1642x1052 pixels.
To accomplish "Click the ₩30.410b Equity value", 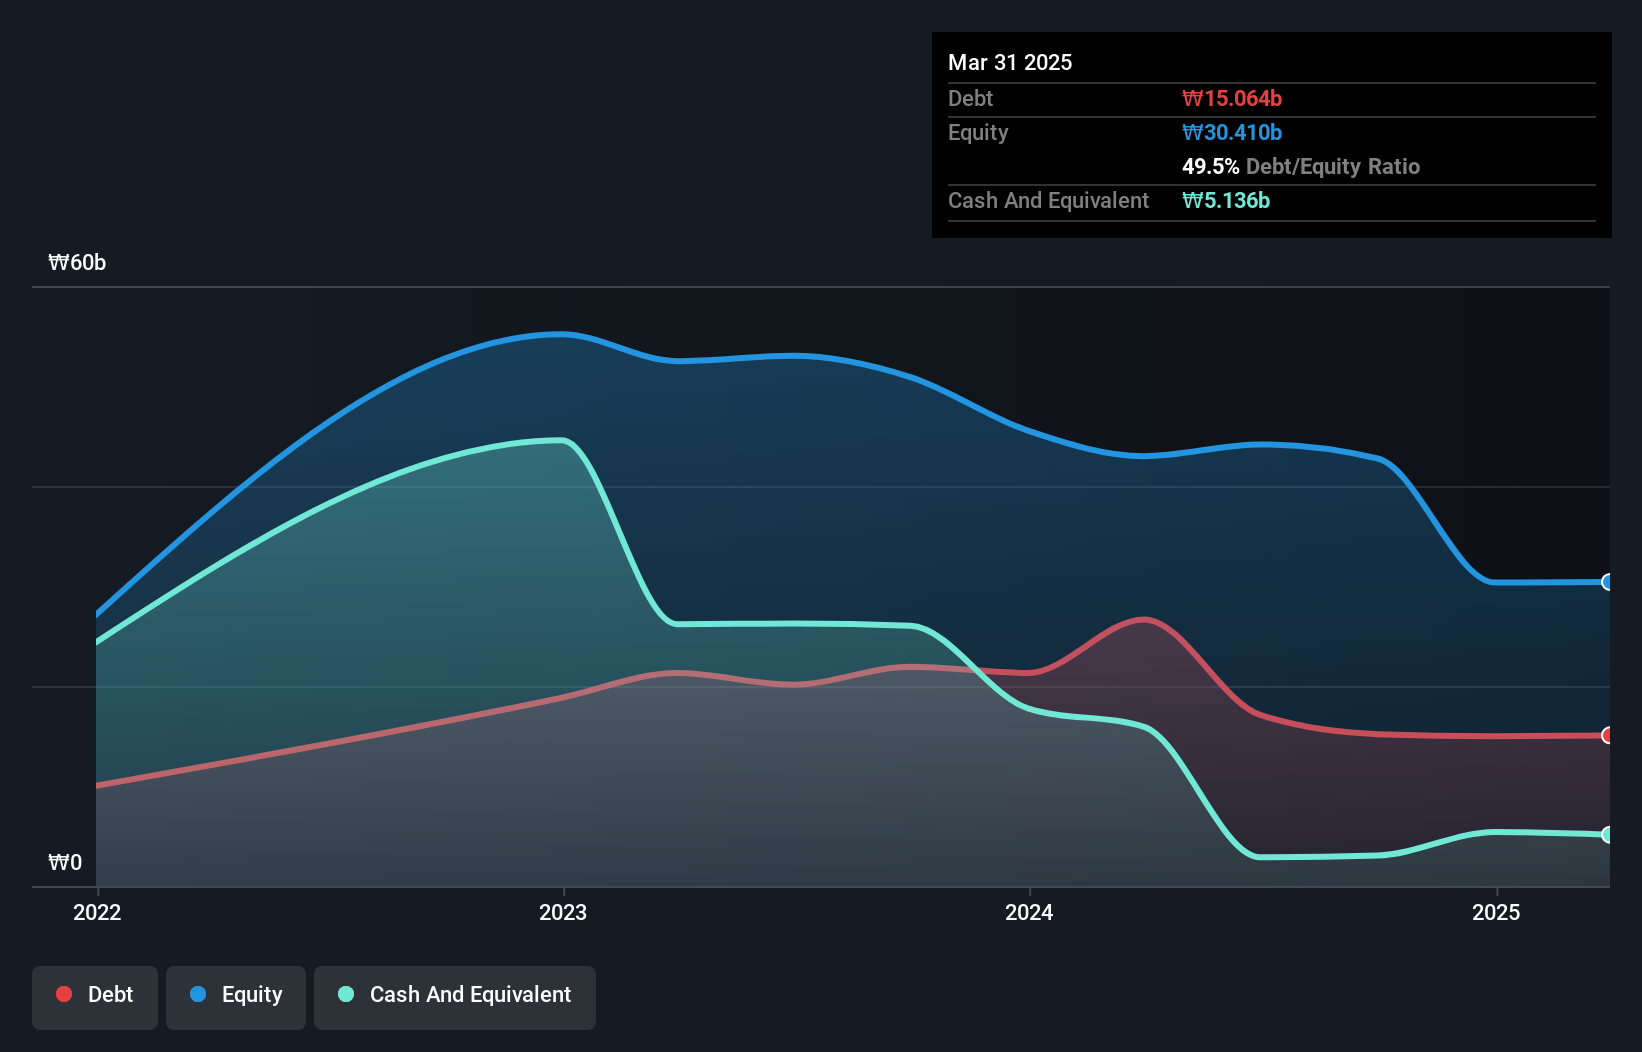I will click(x=1233, y=132).
